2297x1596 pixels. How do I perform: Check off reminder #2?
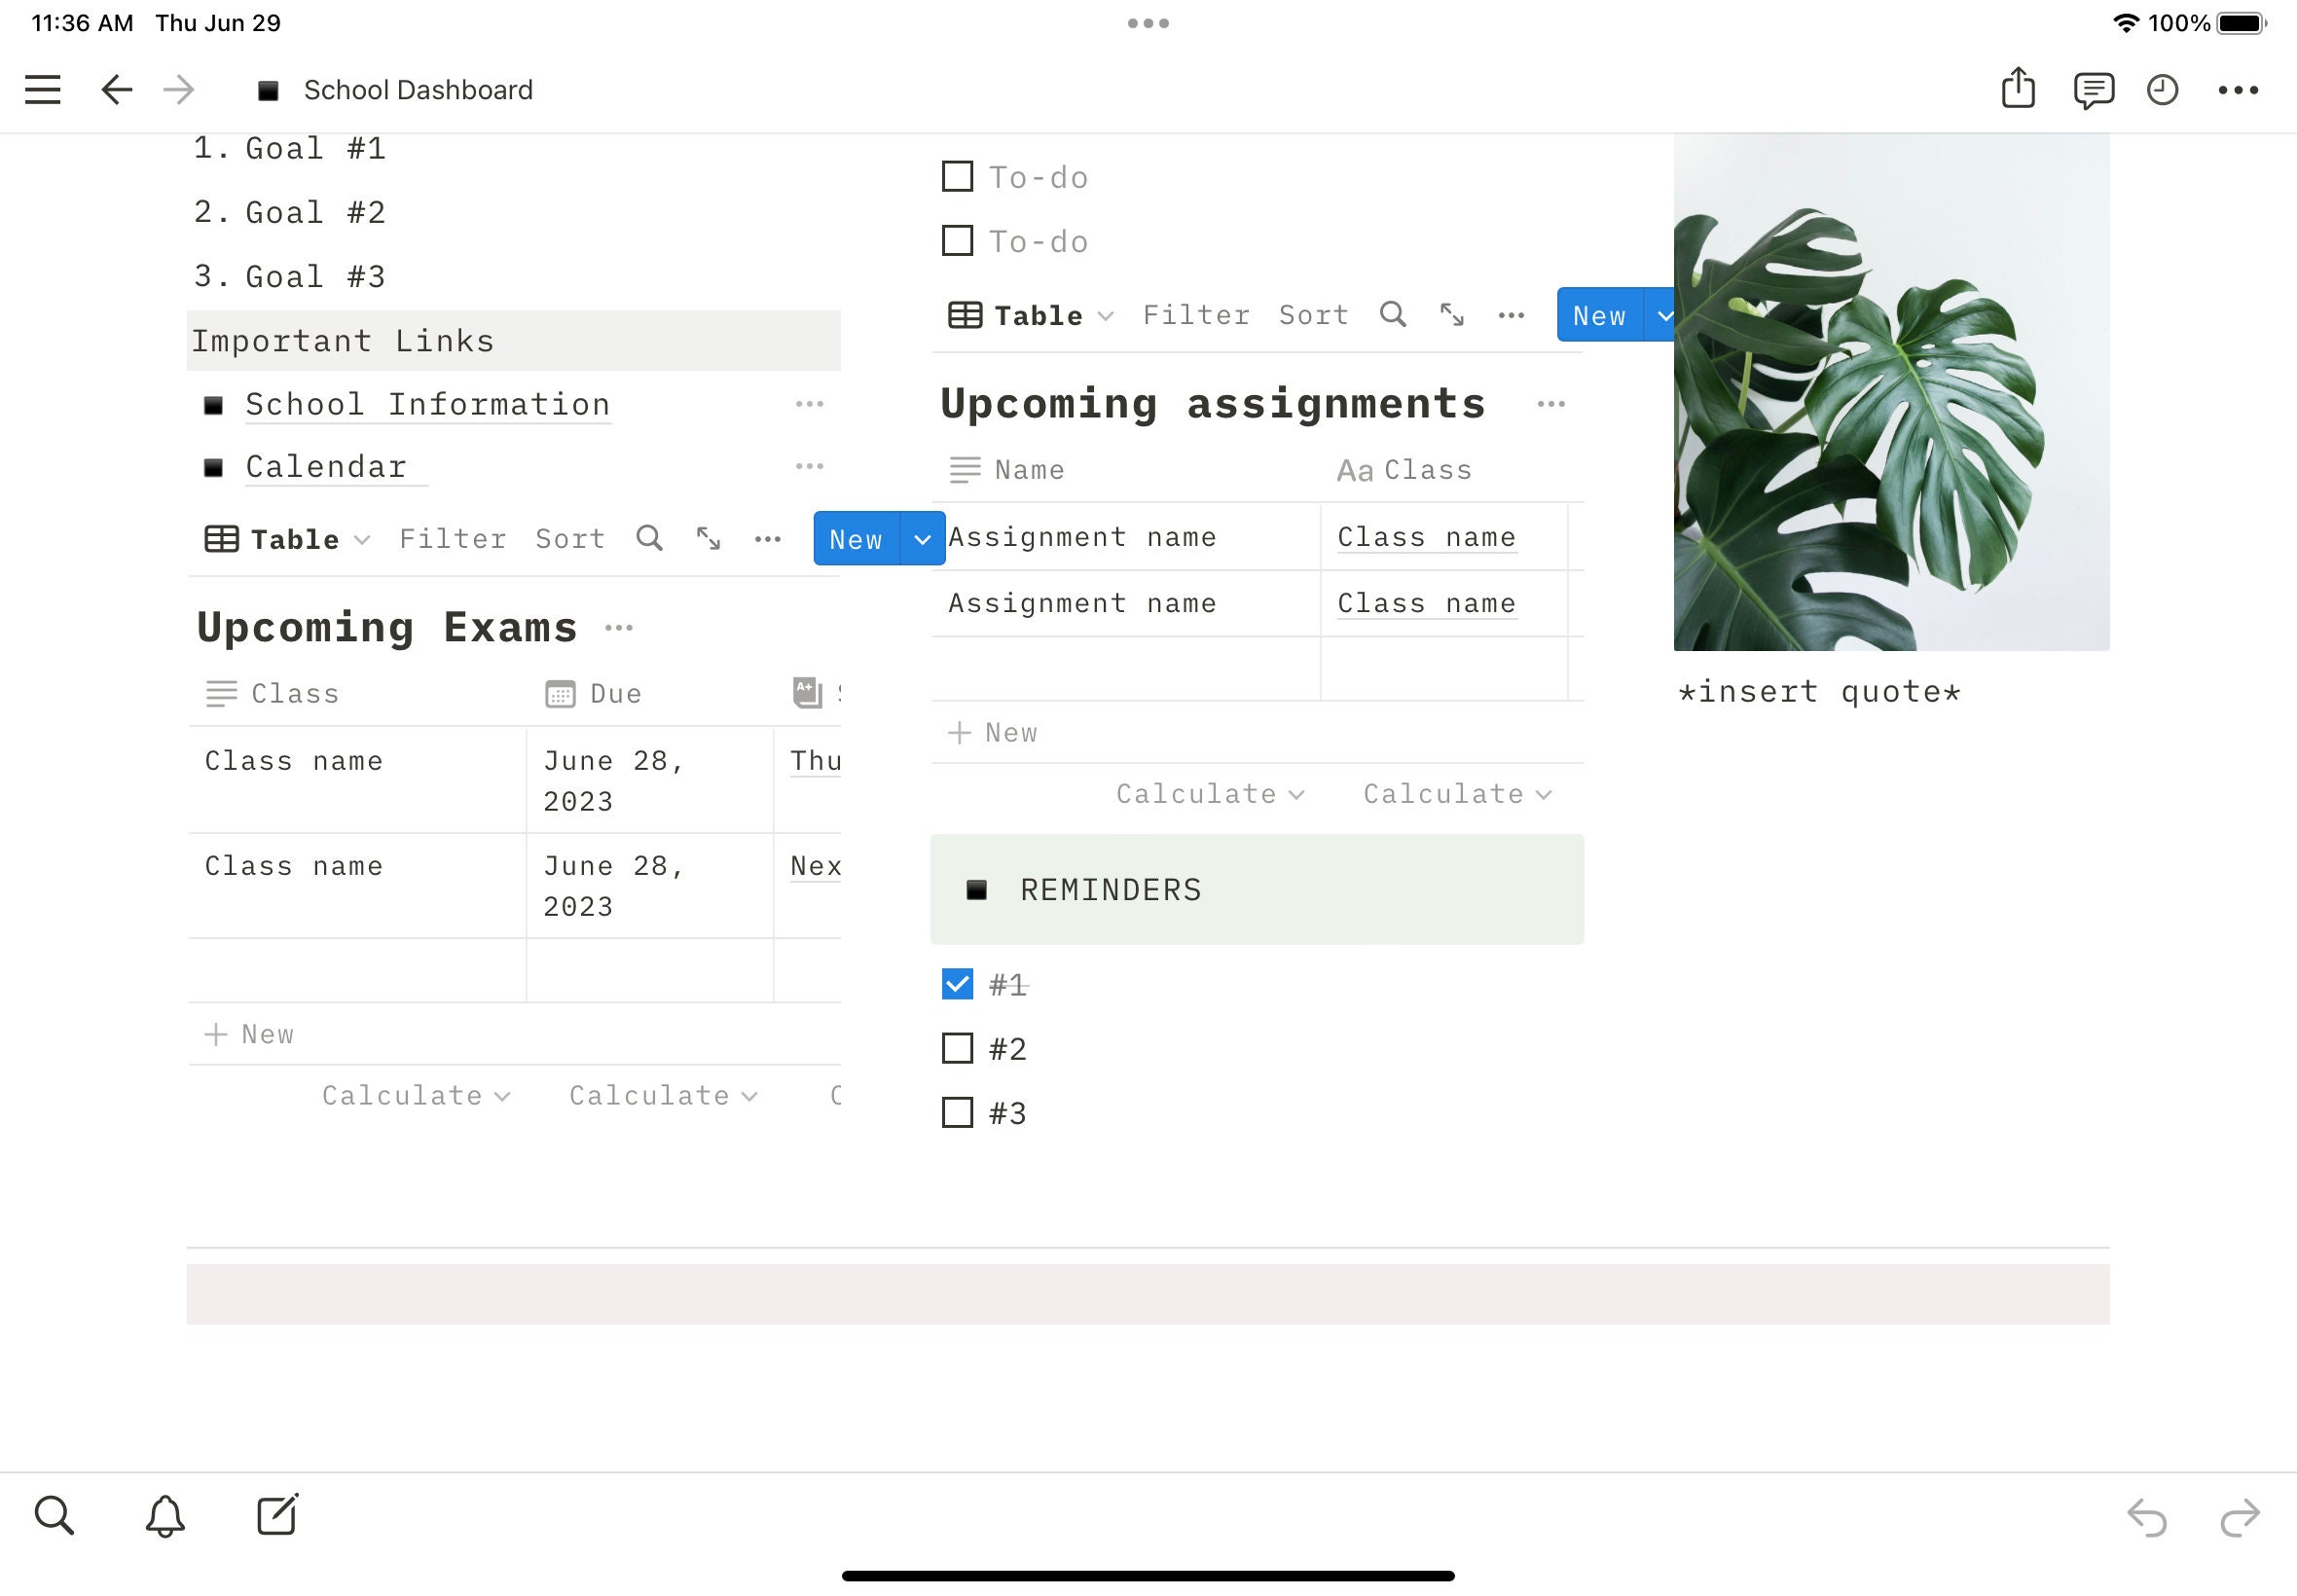957,1048
